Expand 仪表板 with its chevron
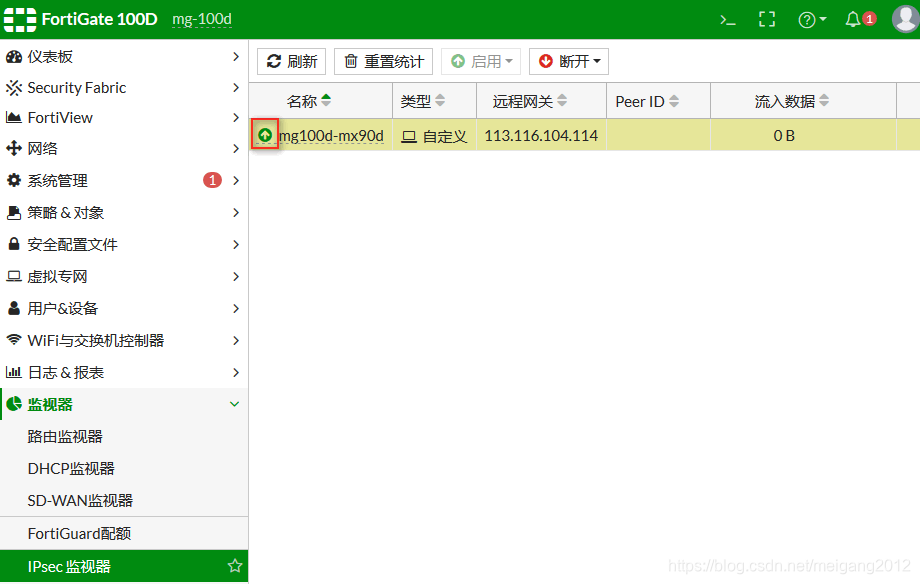This screenshot has height=584, width=920. pyautogui.click(x=235, y=56)
